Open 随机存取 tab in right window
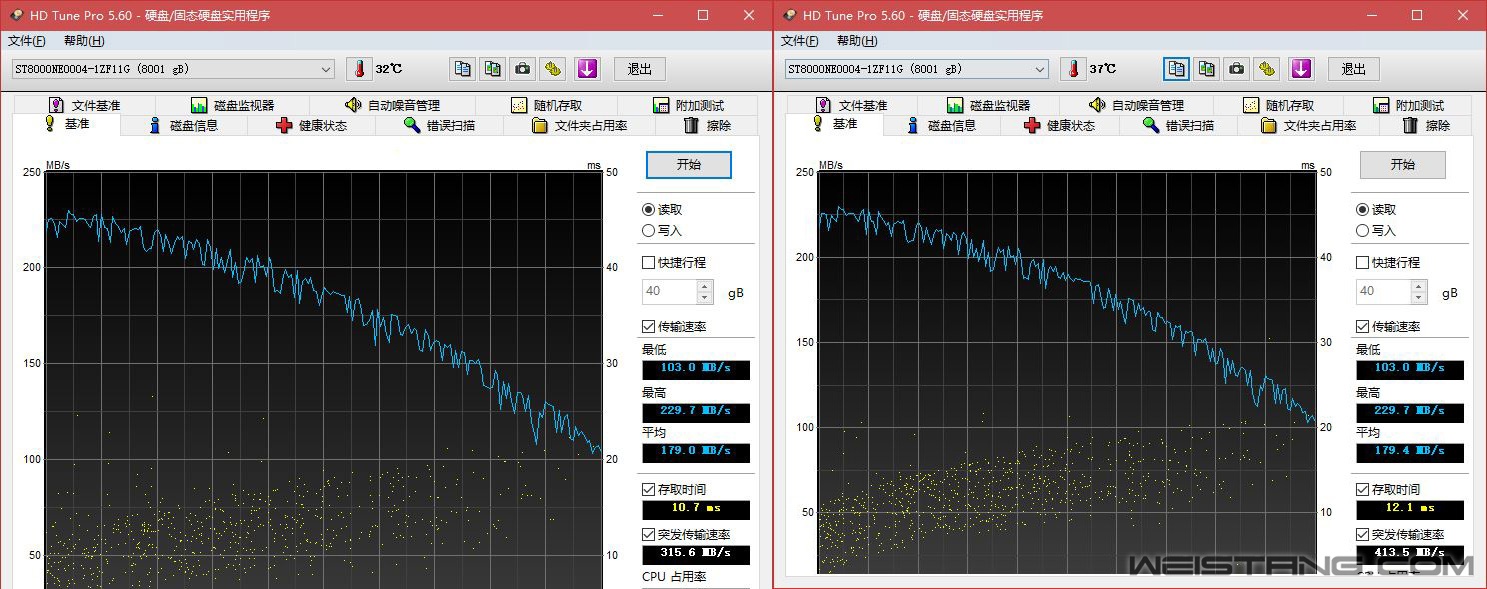The image size is (1487, 589). coord(1278,105)
